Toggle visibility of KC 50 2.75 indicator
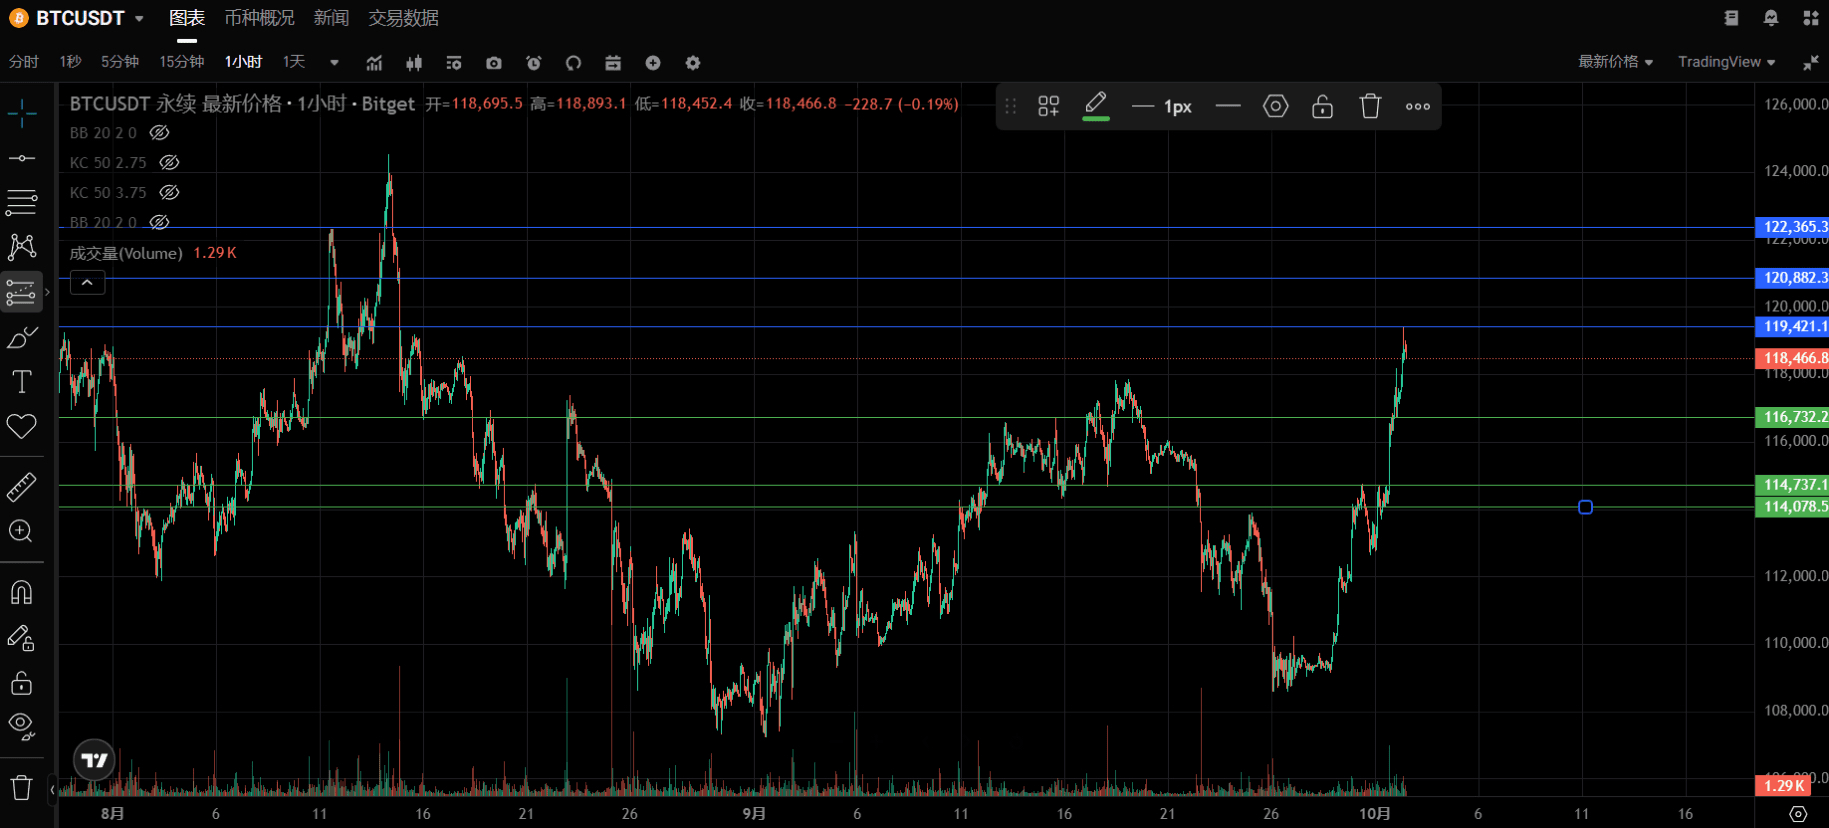Viewport: 1829px width, 828px height. [x=169, y=162]
